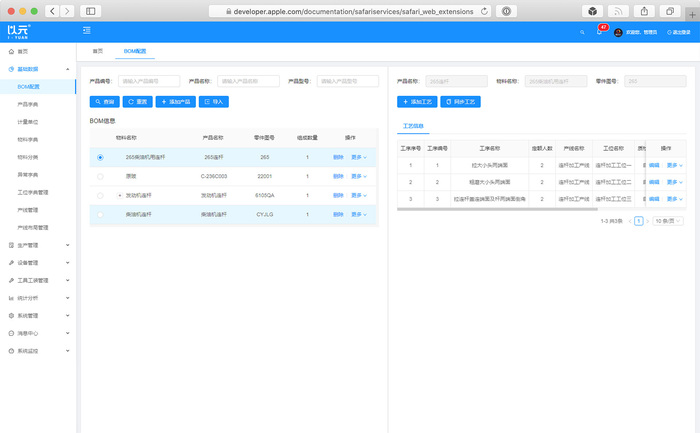Viewport: 700px width, 433px height.
Task: Expand 生产管理 menu in sidebar
Action: click(35, 244)
